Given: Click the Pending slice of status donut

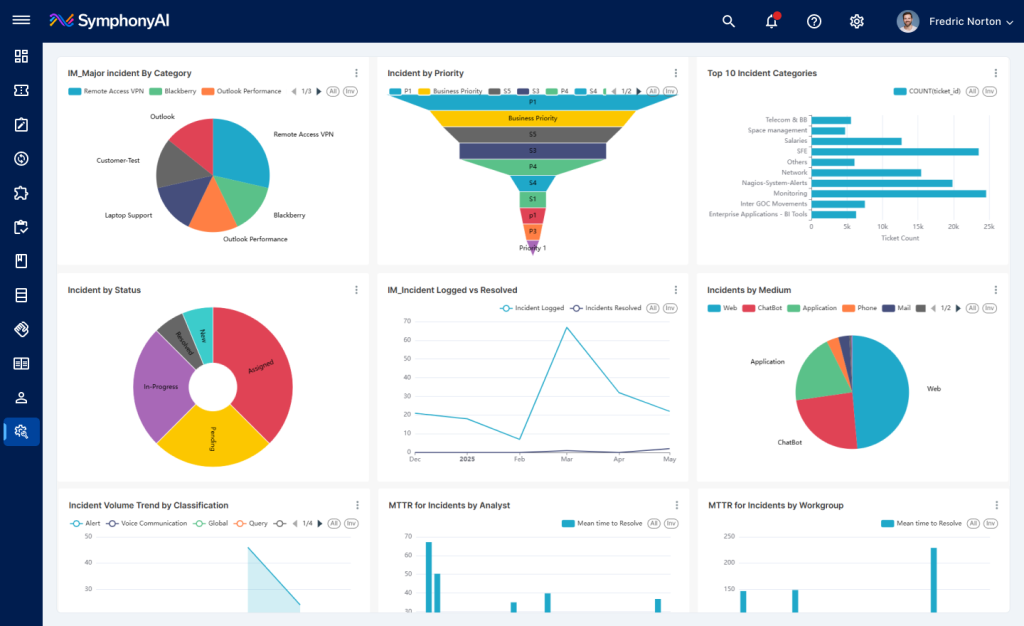Looking at the screenshot, I should pos(213,436).
